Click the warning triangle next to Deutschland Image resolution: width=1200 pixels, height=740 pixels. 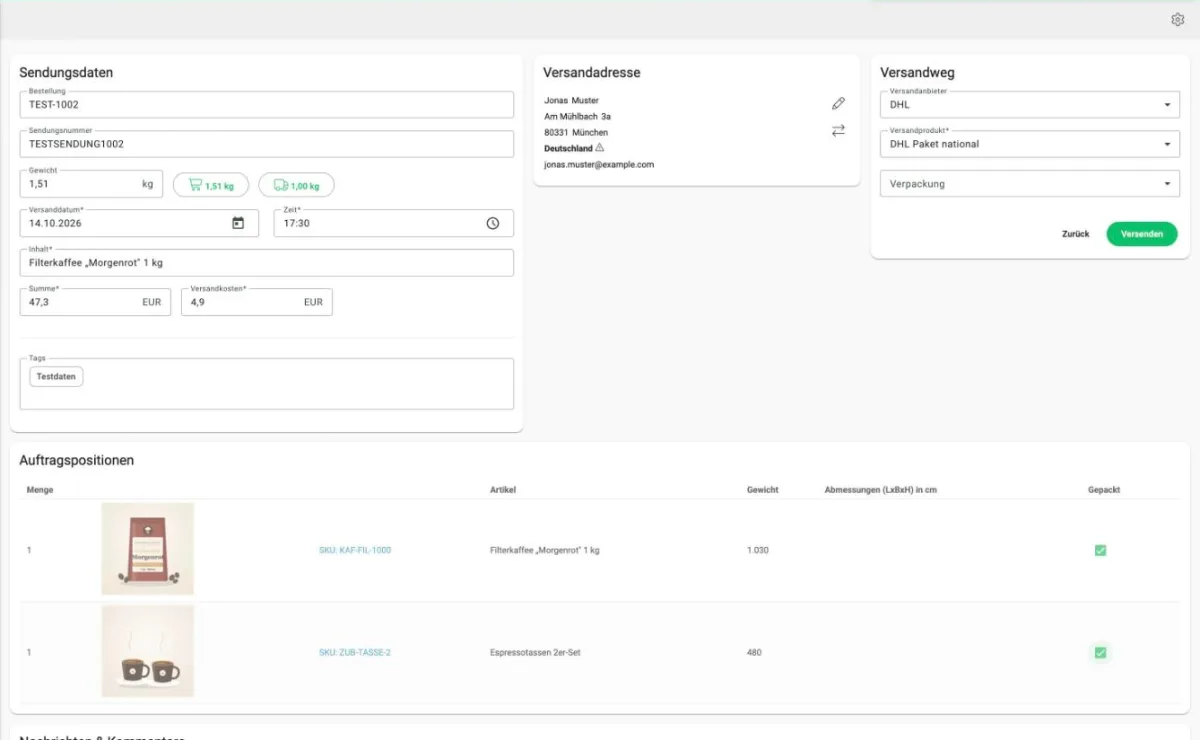point(600,148)
